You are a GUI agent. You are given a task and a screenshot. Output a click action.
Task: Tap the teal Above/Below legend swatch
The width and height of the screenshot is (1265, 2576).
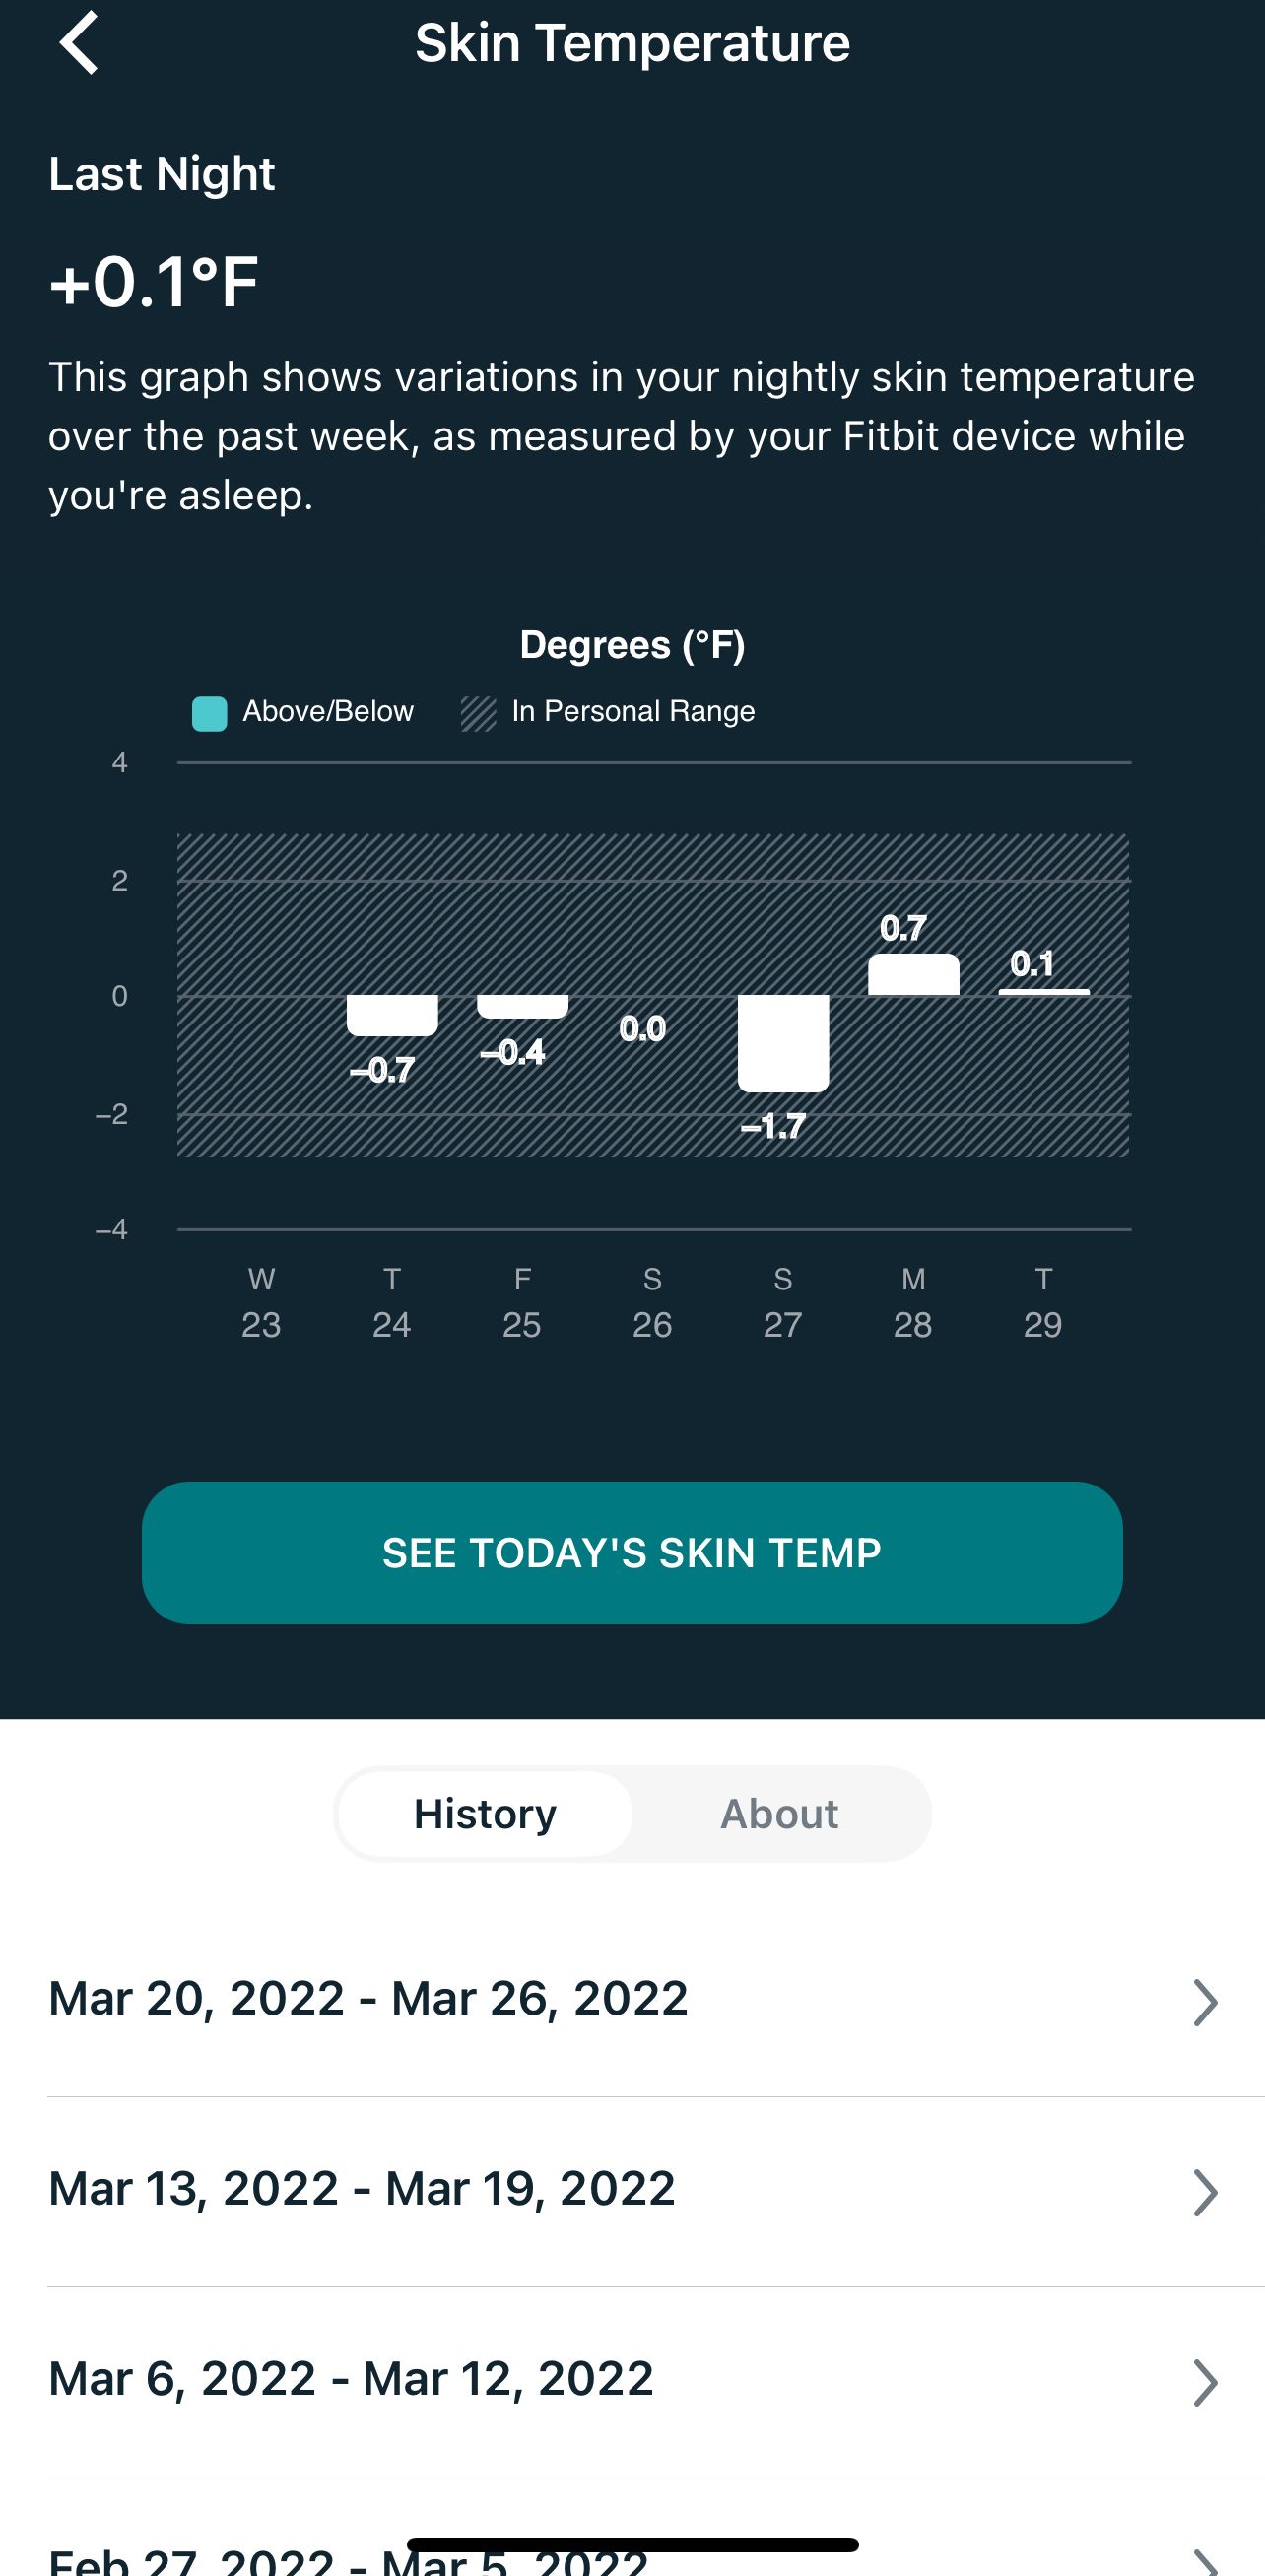click(x=209, y=714)
